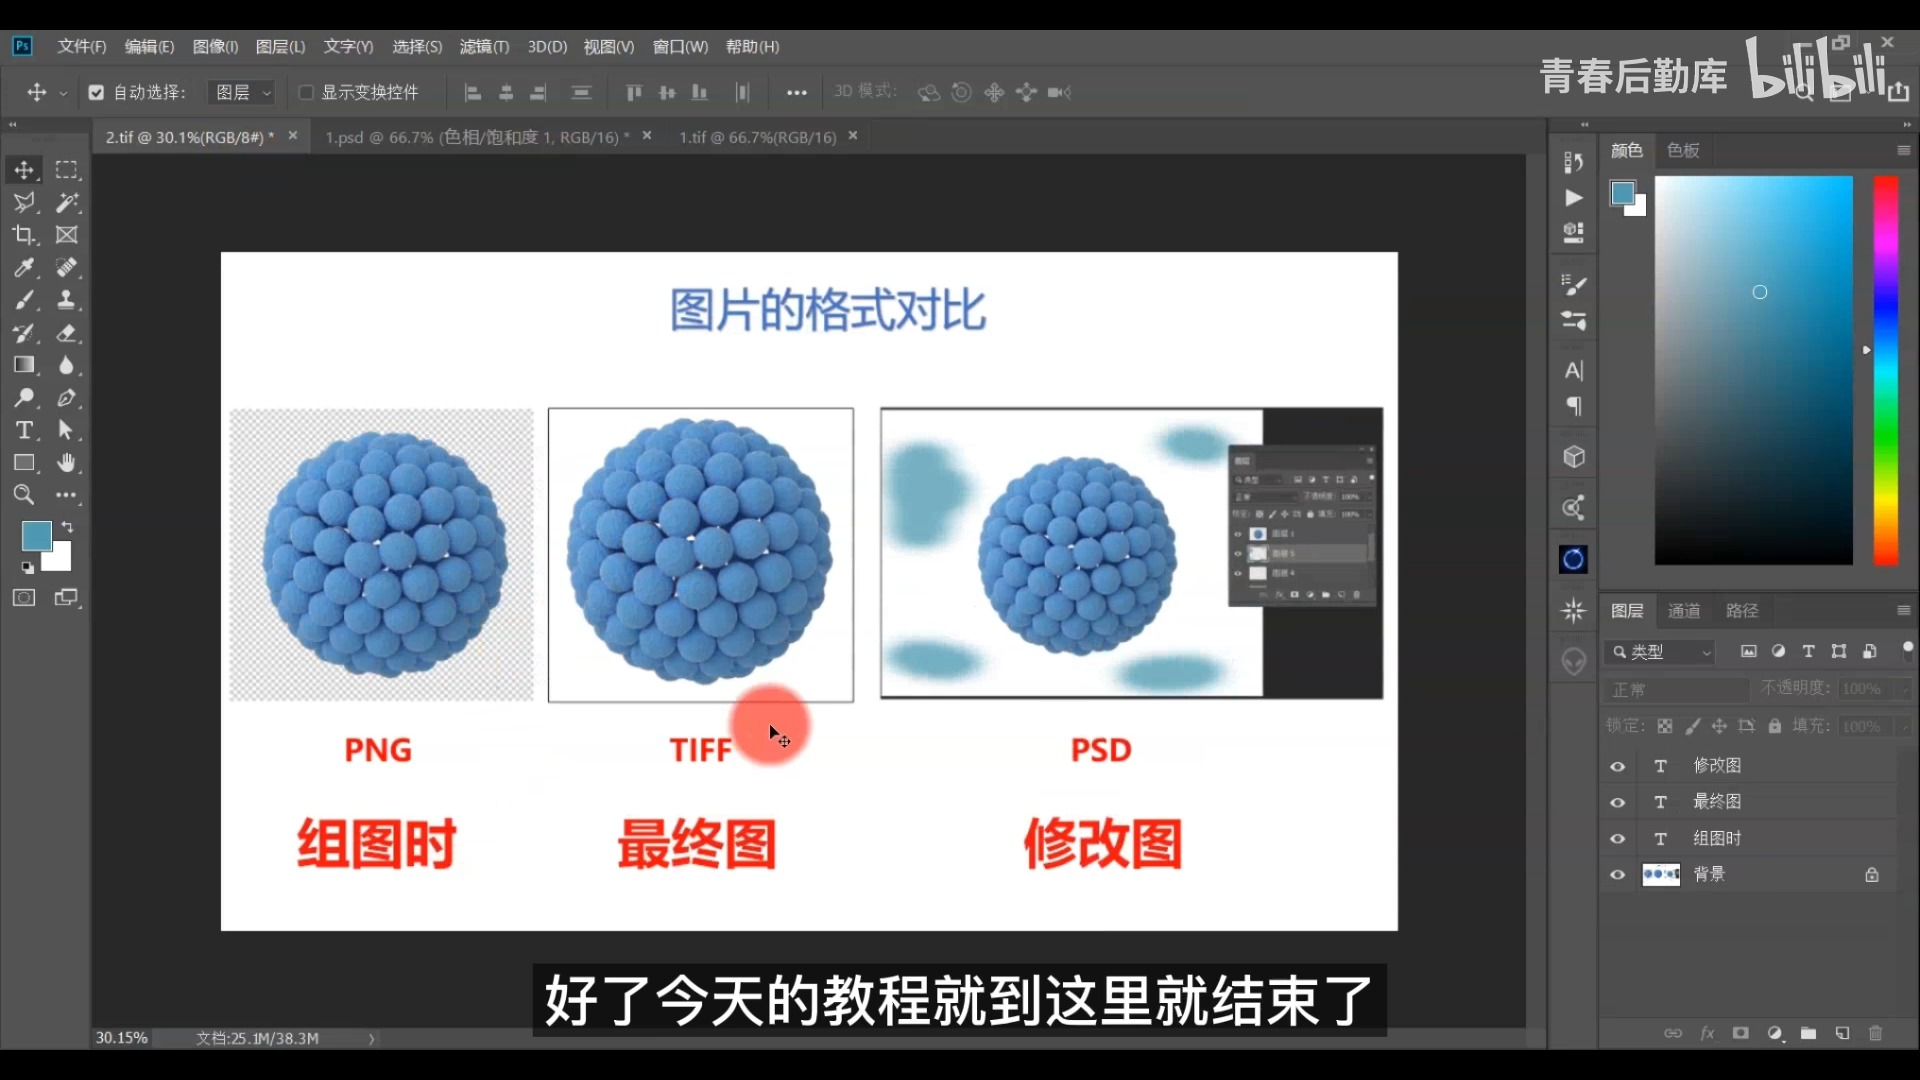Image resolution: width=1920 pixels, height=1080 pixels.
Task: Select the Crop tool
Action: [x=24, y=235]
